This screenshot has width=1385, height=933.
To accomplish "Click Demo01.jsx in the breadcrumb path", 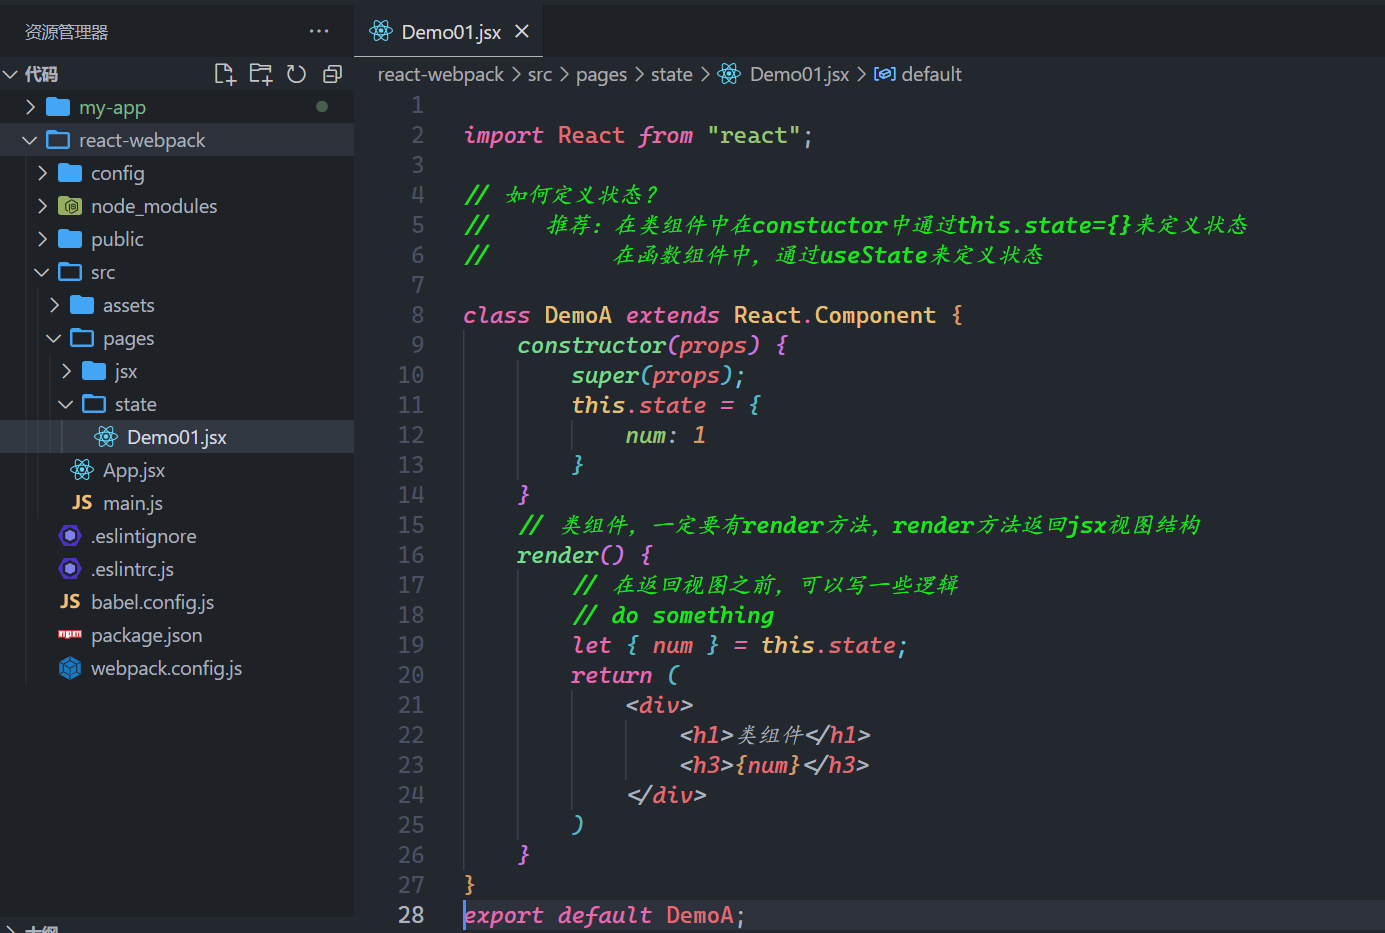I will pos(799,74).
